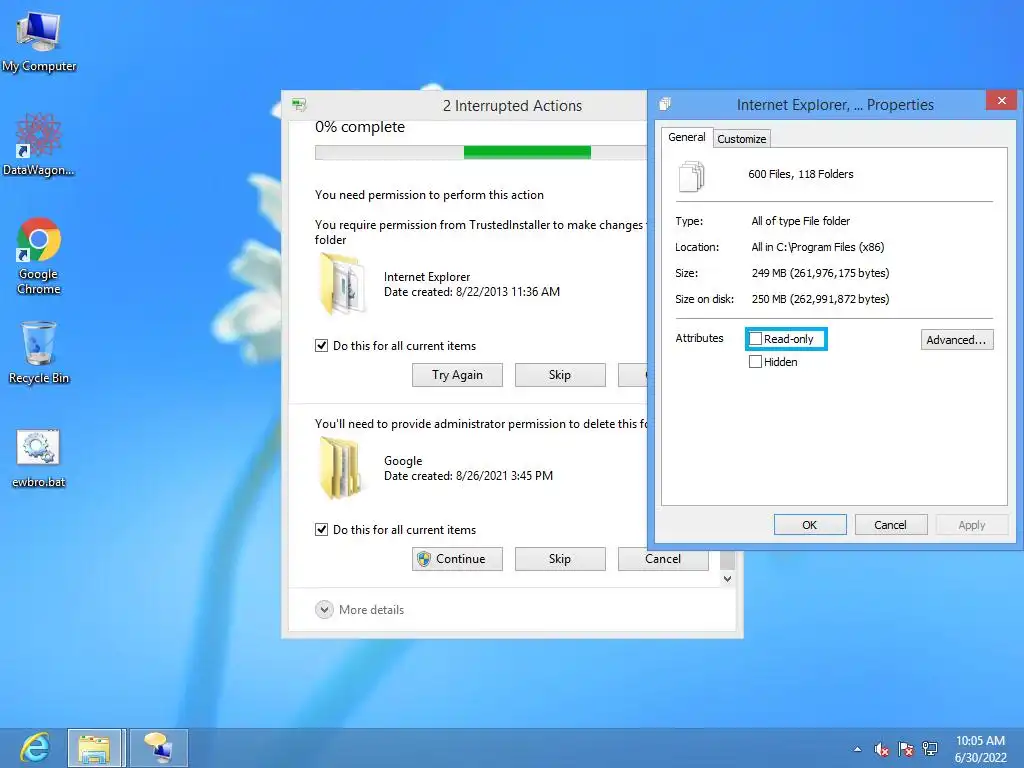
Task: Click 'All of type File folder' value
Action: tap(801, 221)
